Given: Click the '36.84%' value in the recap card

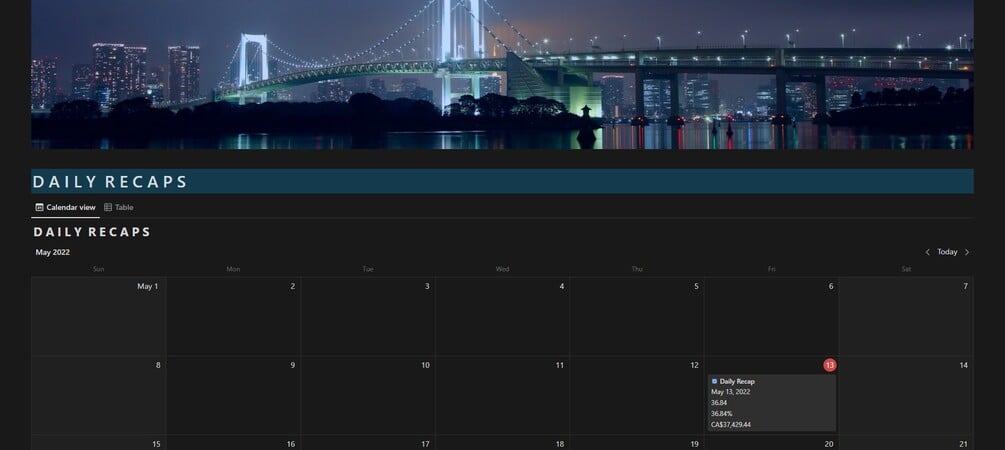Looking at the screenshot, I should tap(721, 414).
